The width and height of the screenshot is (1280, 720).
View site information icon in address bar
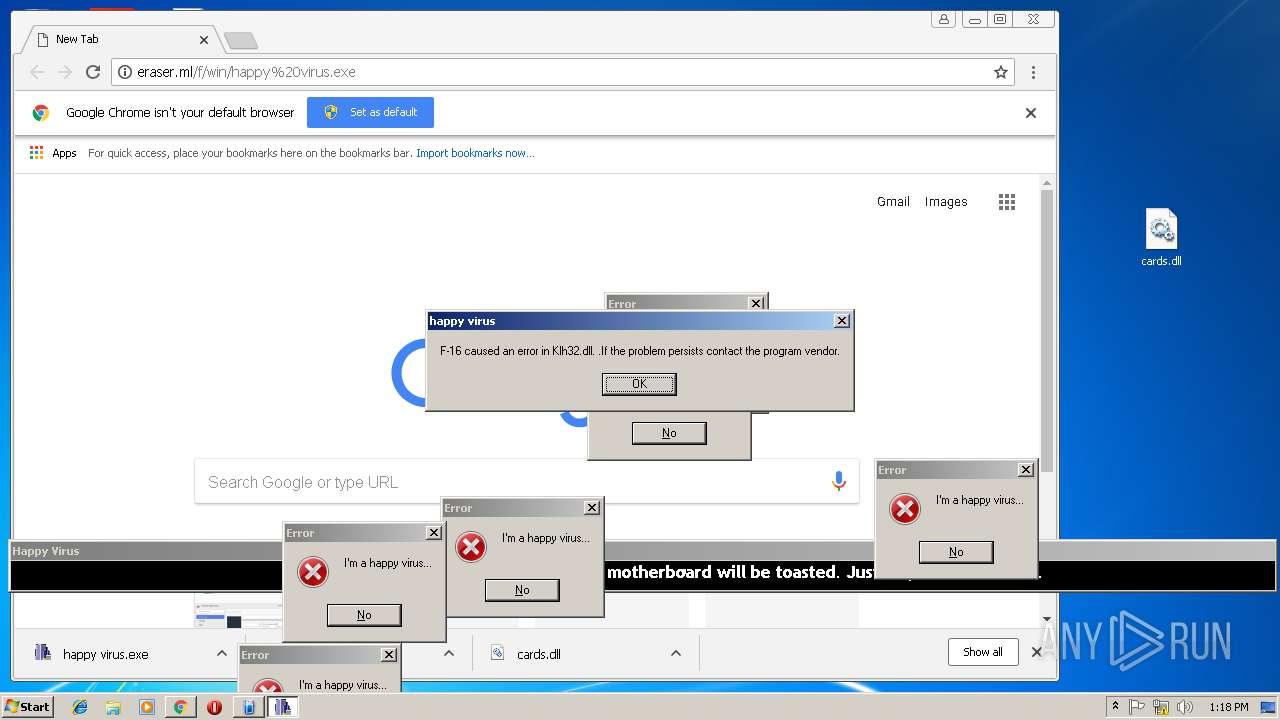click(125, 72)
